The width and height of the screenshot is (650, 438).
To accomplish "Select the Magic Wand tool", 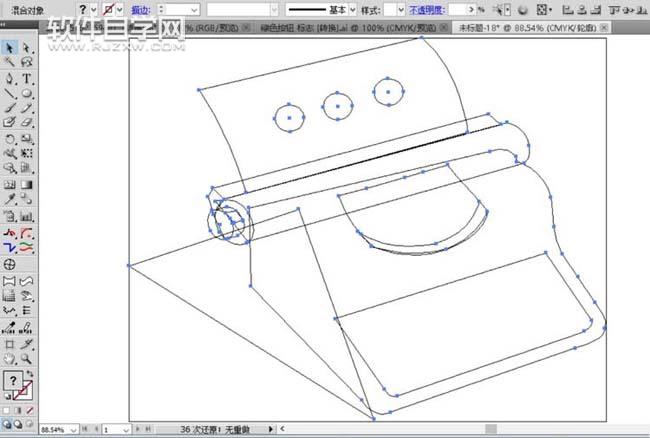I will (9, 62).
